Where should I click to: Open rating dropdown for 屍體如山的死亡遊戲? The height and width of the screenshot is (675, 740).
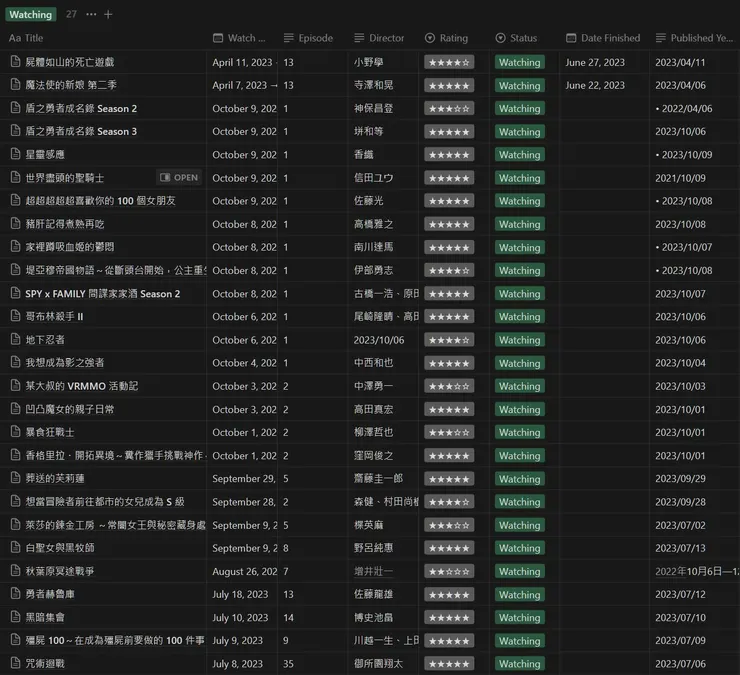click(x=449, y=62)
